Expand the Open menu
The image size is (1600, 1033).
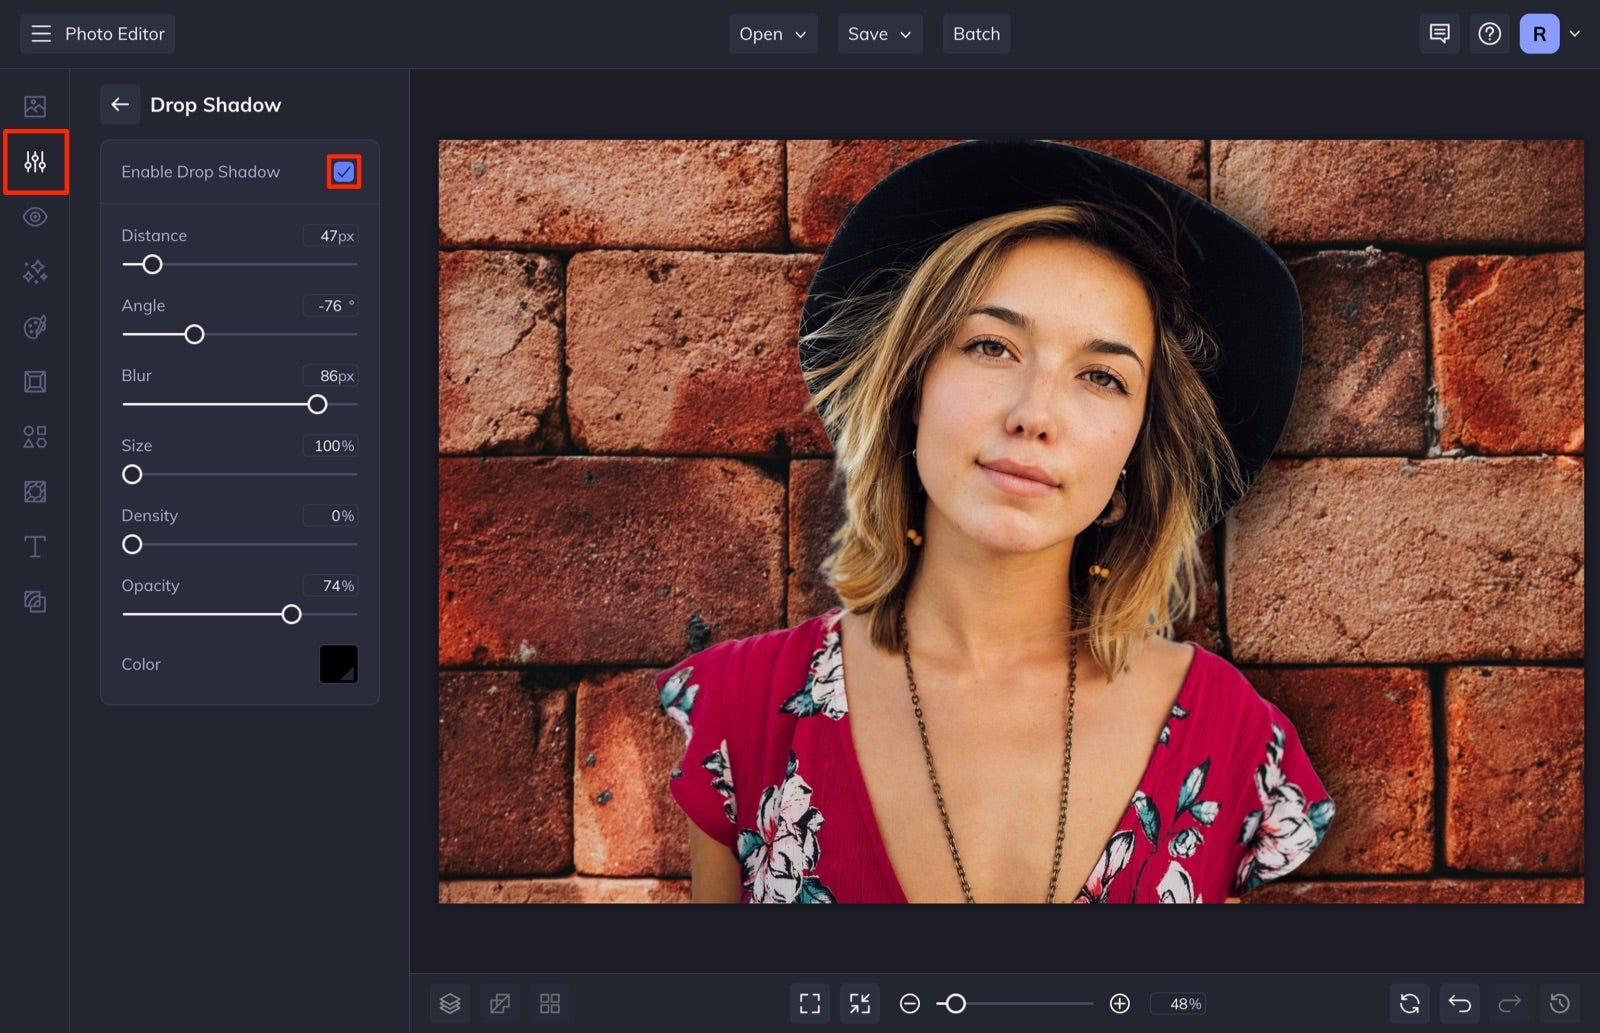pos(772,33)
